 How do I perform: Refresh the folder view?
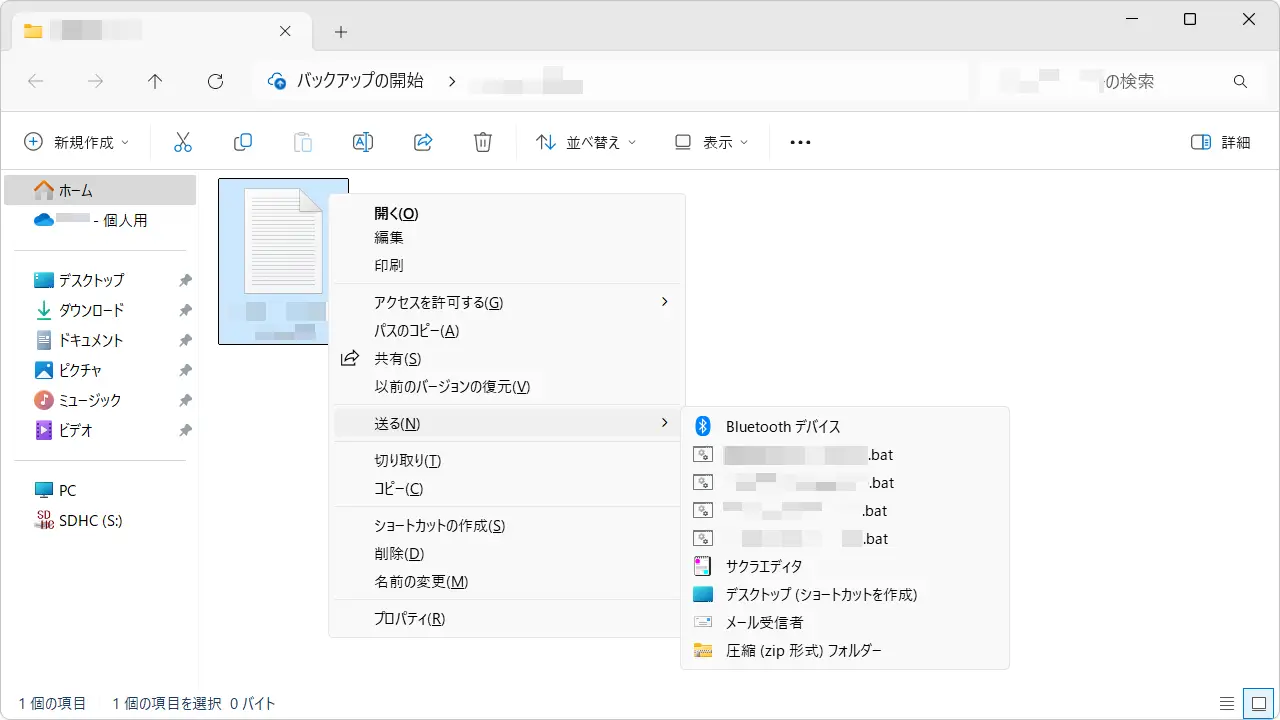215,82
